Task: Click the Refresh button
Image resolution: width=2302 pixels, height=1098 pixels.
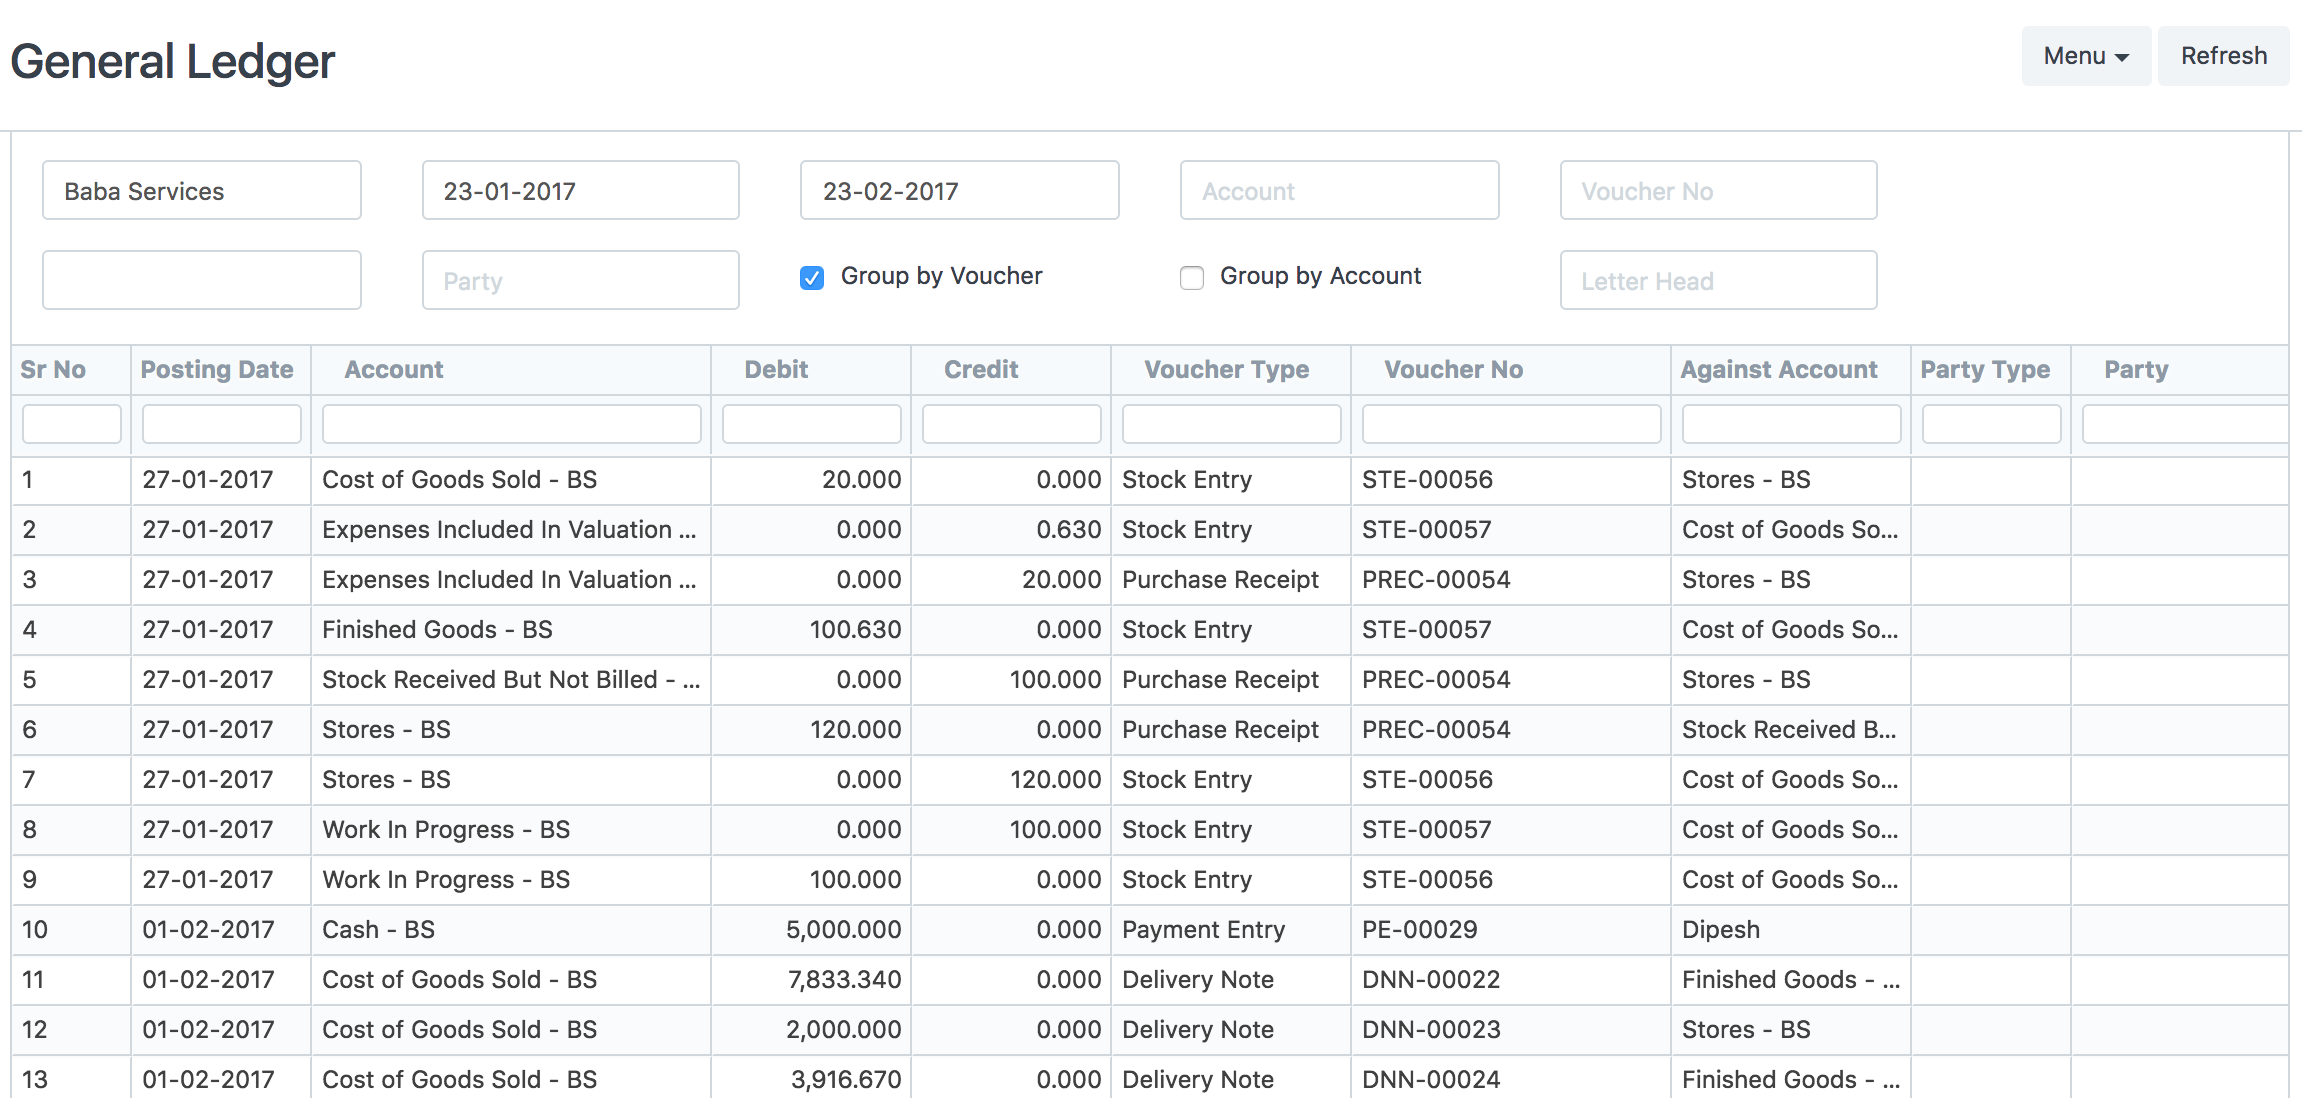Action: 2223,56
